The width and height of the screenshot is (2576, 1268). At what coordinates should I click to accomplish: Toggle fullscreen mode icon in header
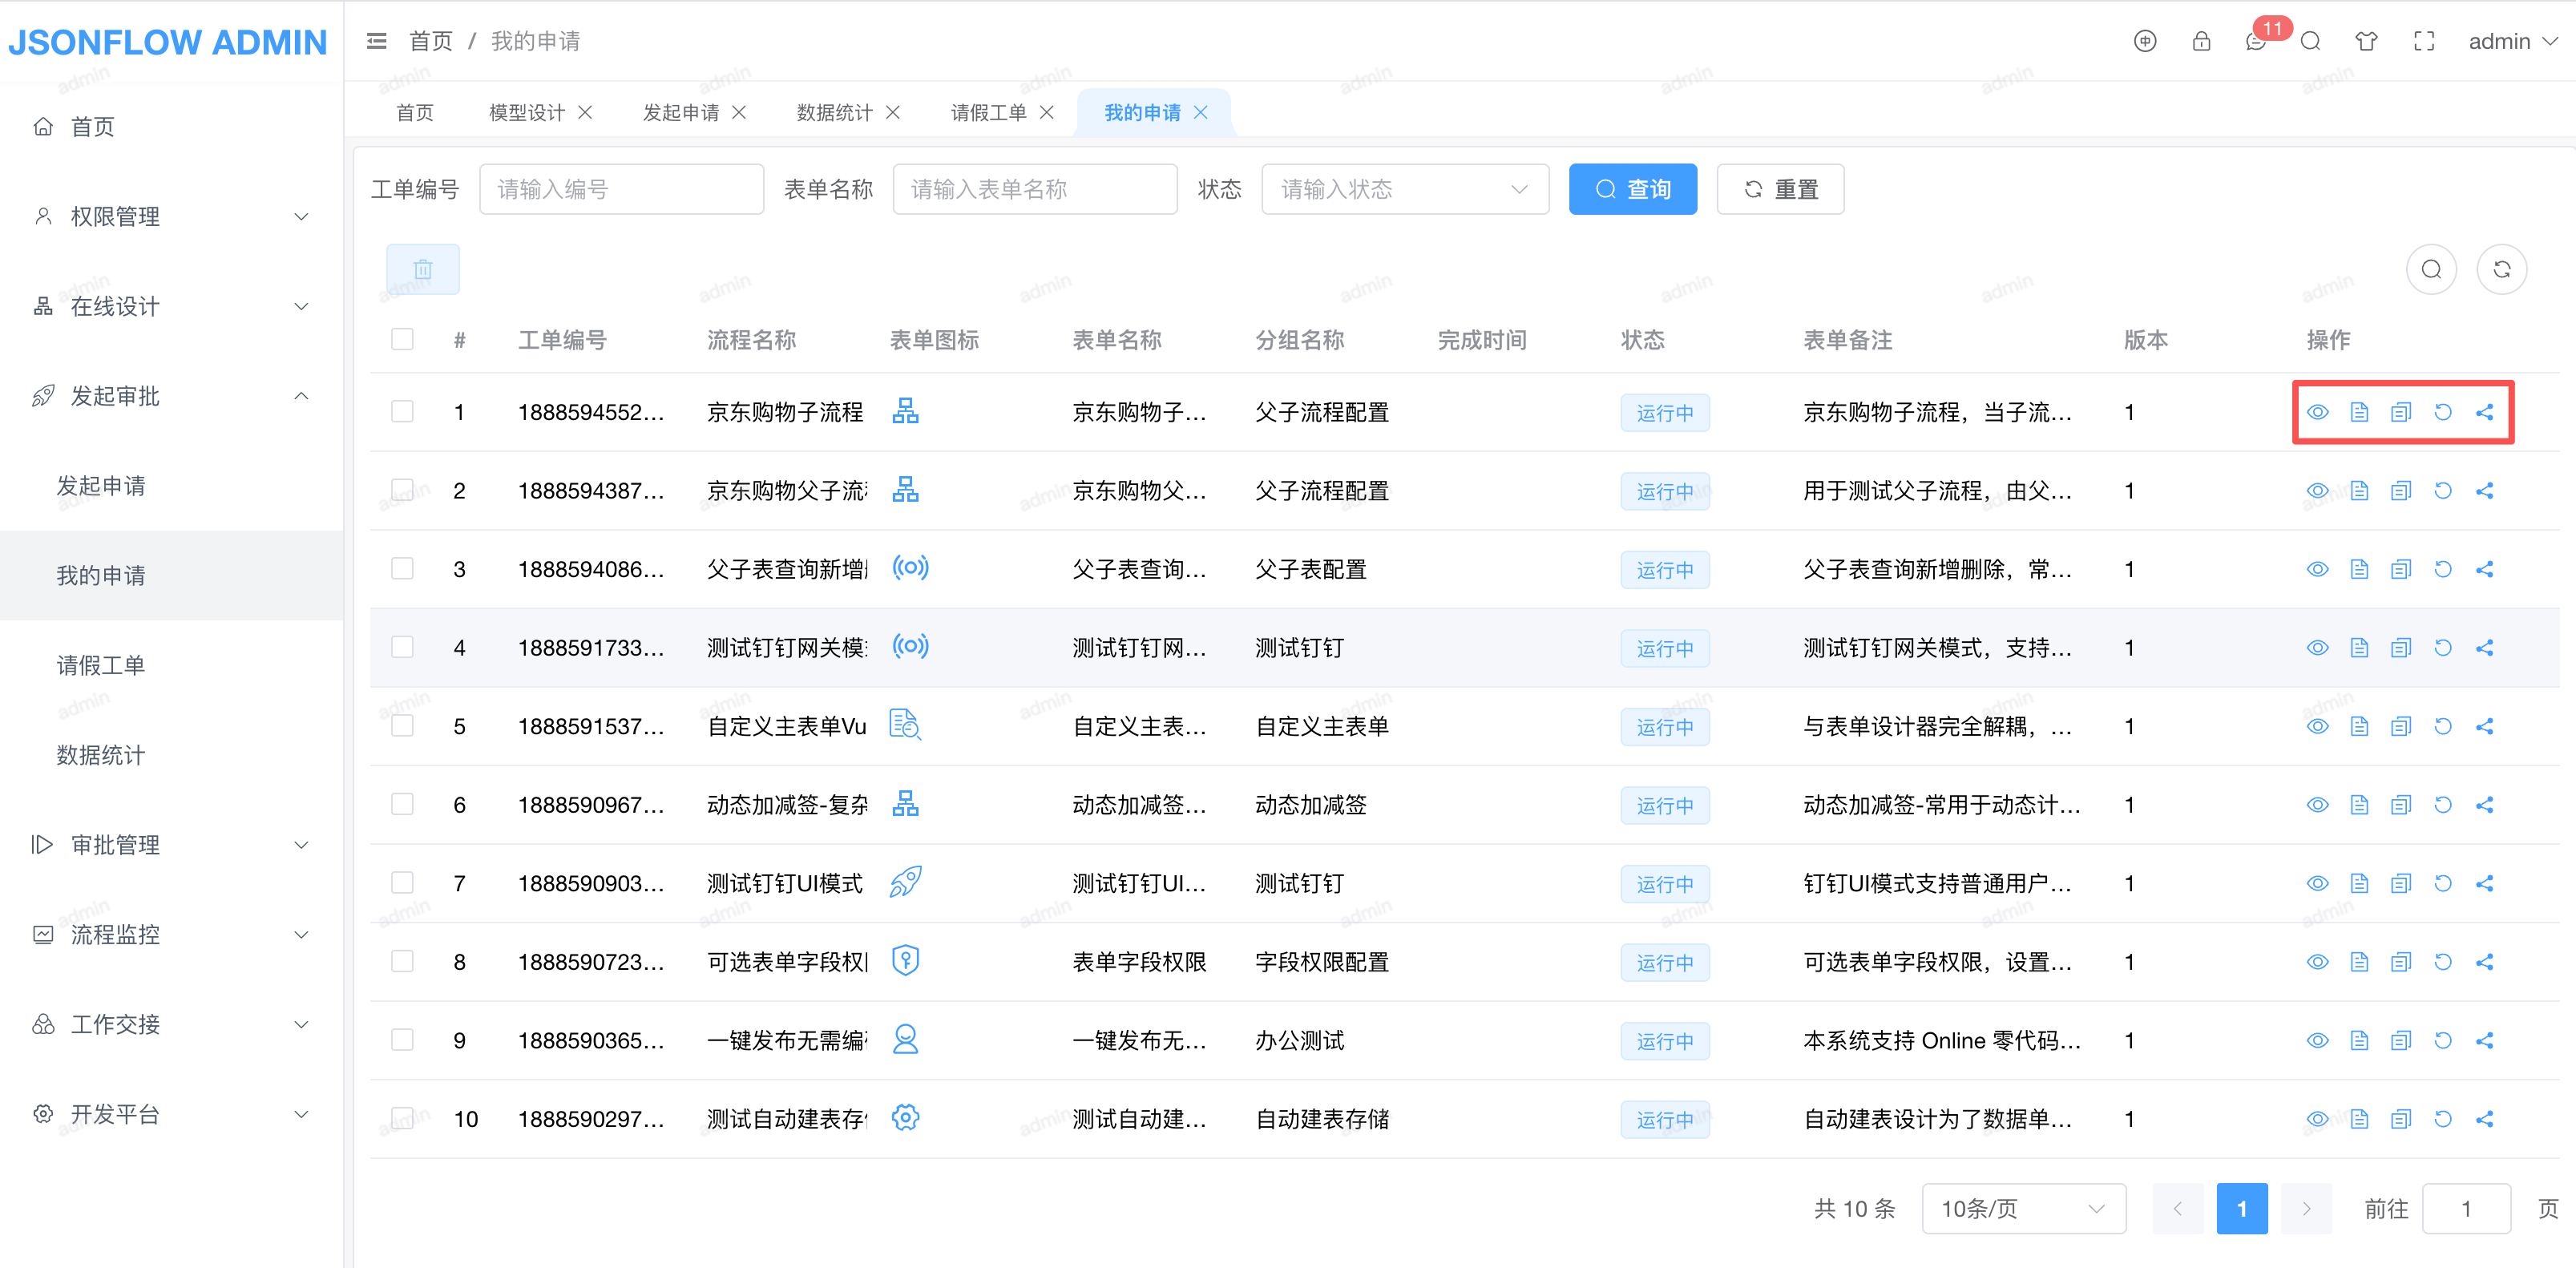tap(2424, 41)
